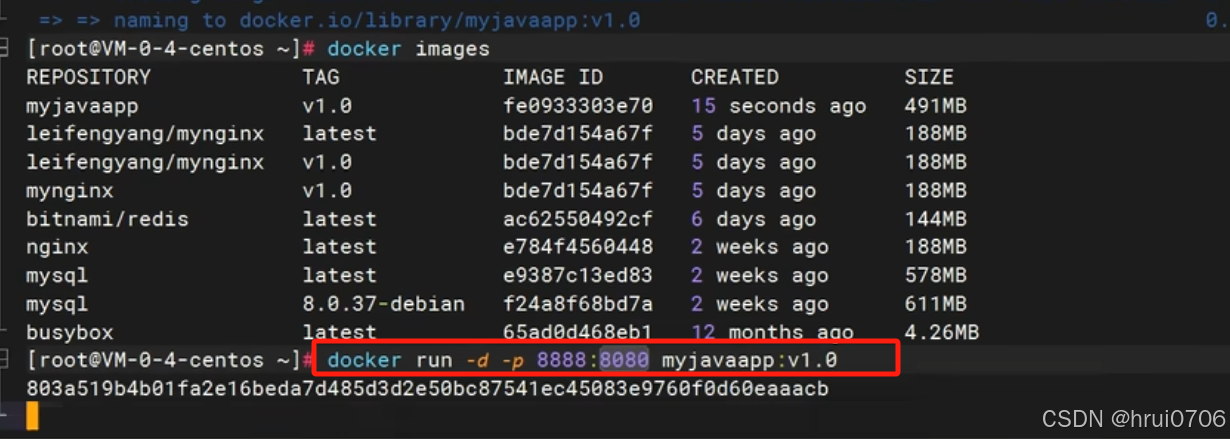Select image ID fe0933303e70
Viewport: 1230px width, 439px height.
[578, 105]
